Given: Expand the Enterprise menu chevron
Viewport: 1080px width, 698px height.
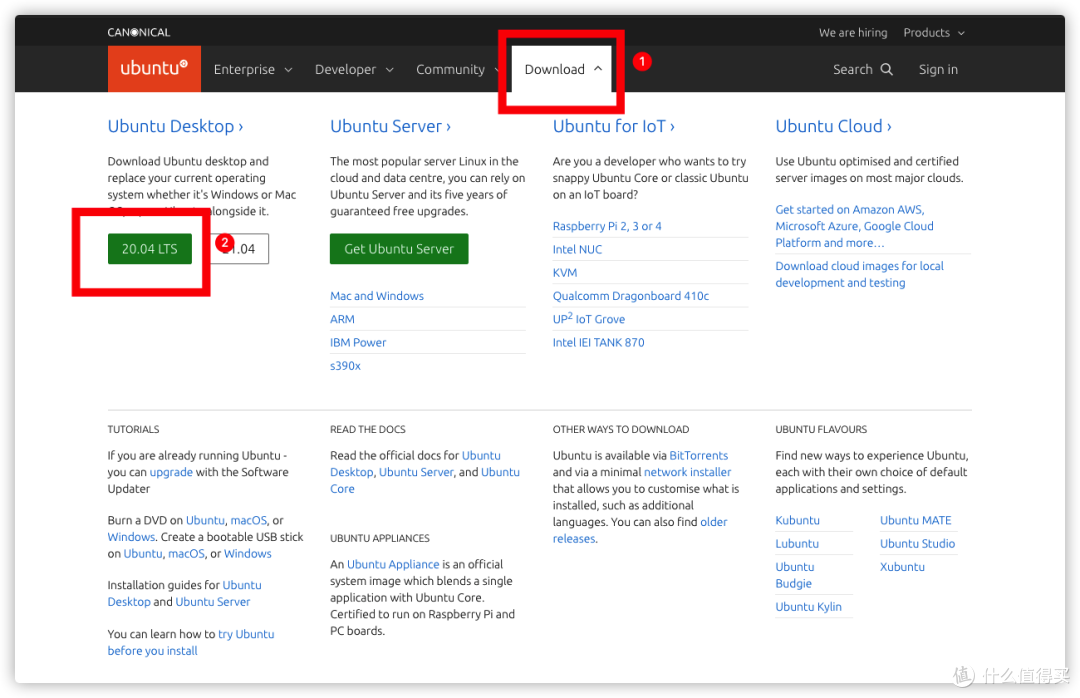Looking at the screenshot, I should click(289, 70).
